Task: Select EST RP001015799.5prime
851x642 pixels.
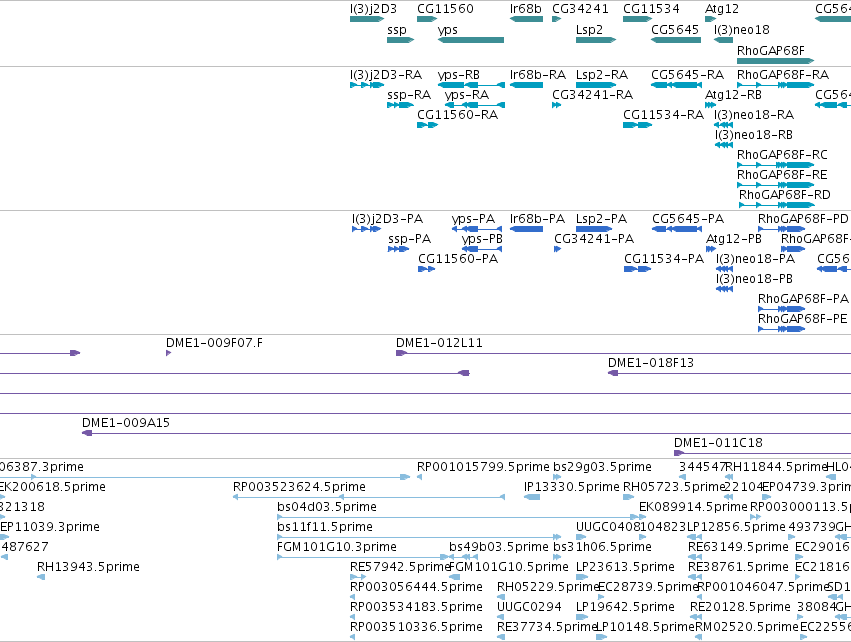Action: 420,477
